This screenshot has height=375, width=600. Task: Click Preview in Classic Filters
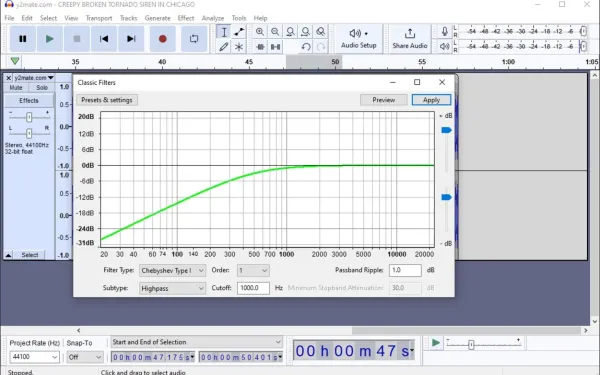(x=383, y=100)
